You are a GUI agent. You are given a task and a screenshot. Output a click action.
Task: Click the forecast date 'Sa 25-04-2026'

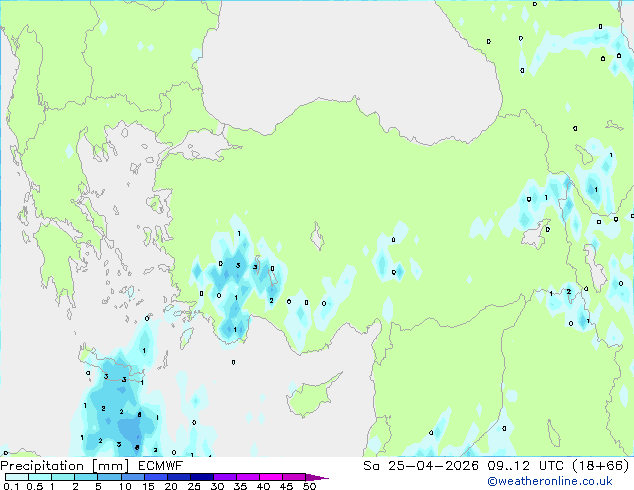point(421,466)
